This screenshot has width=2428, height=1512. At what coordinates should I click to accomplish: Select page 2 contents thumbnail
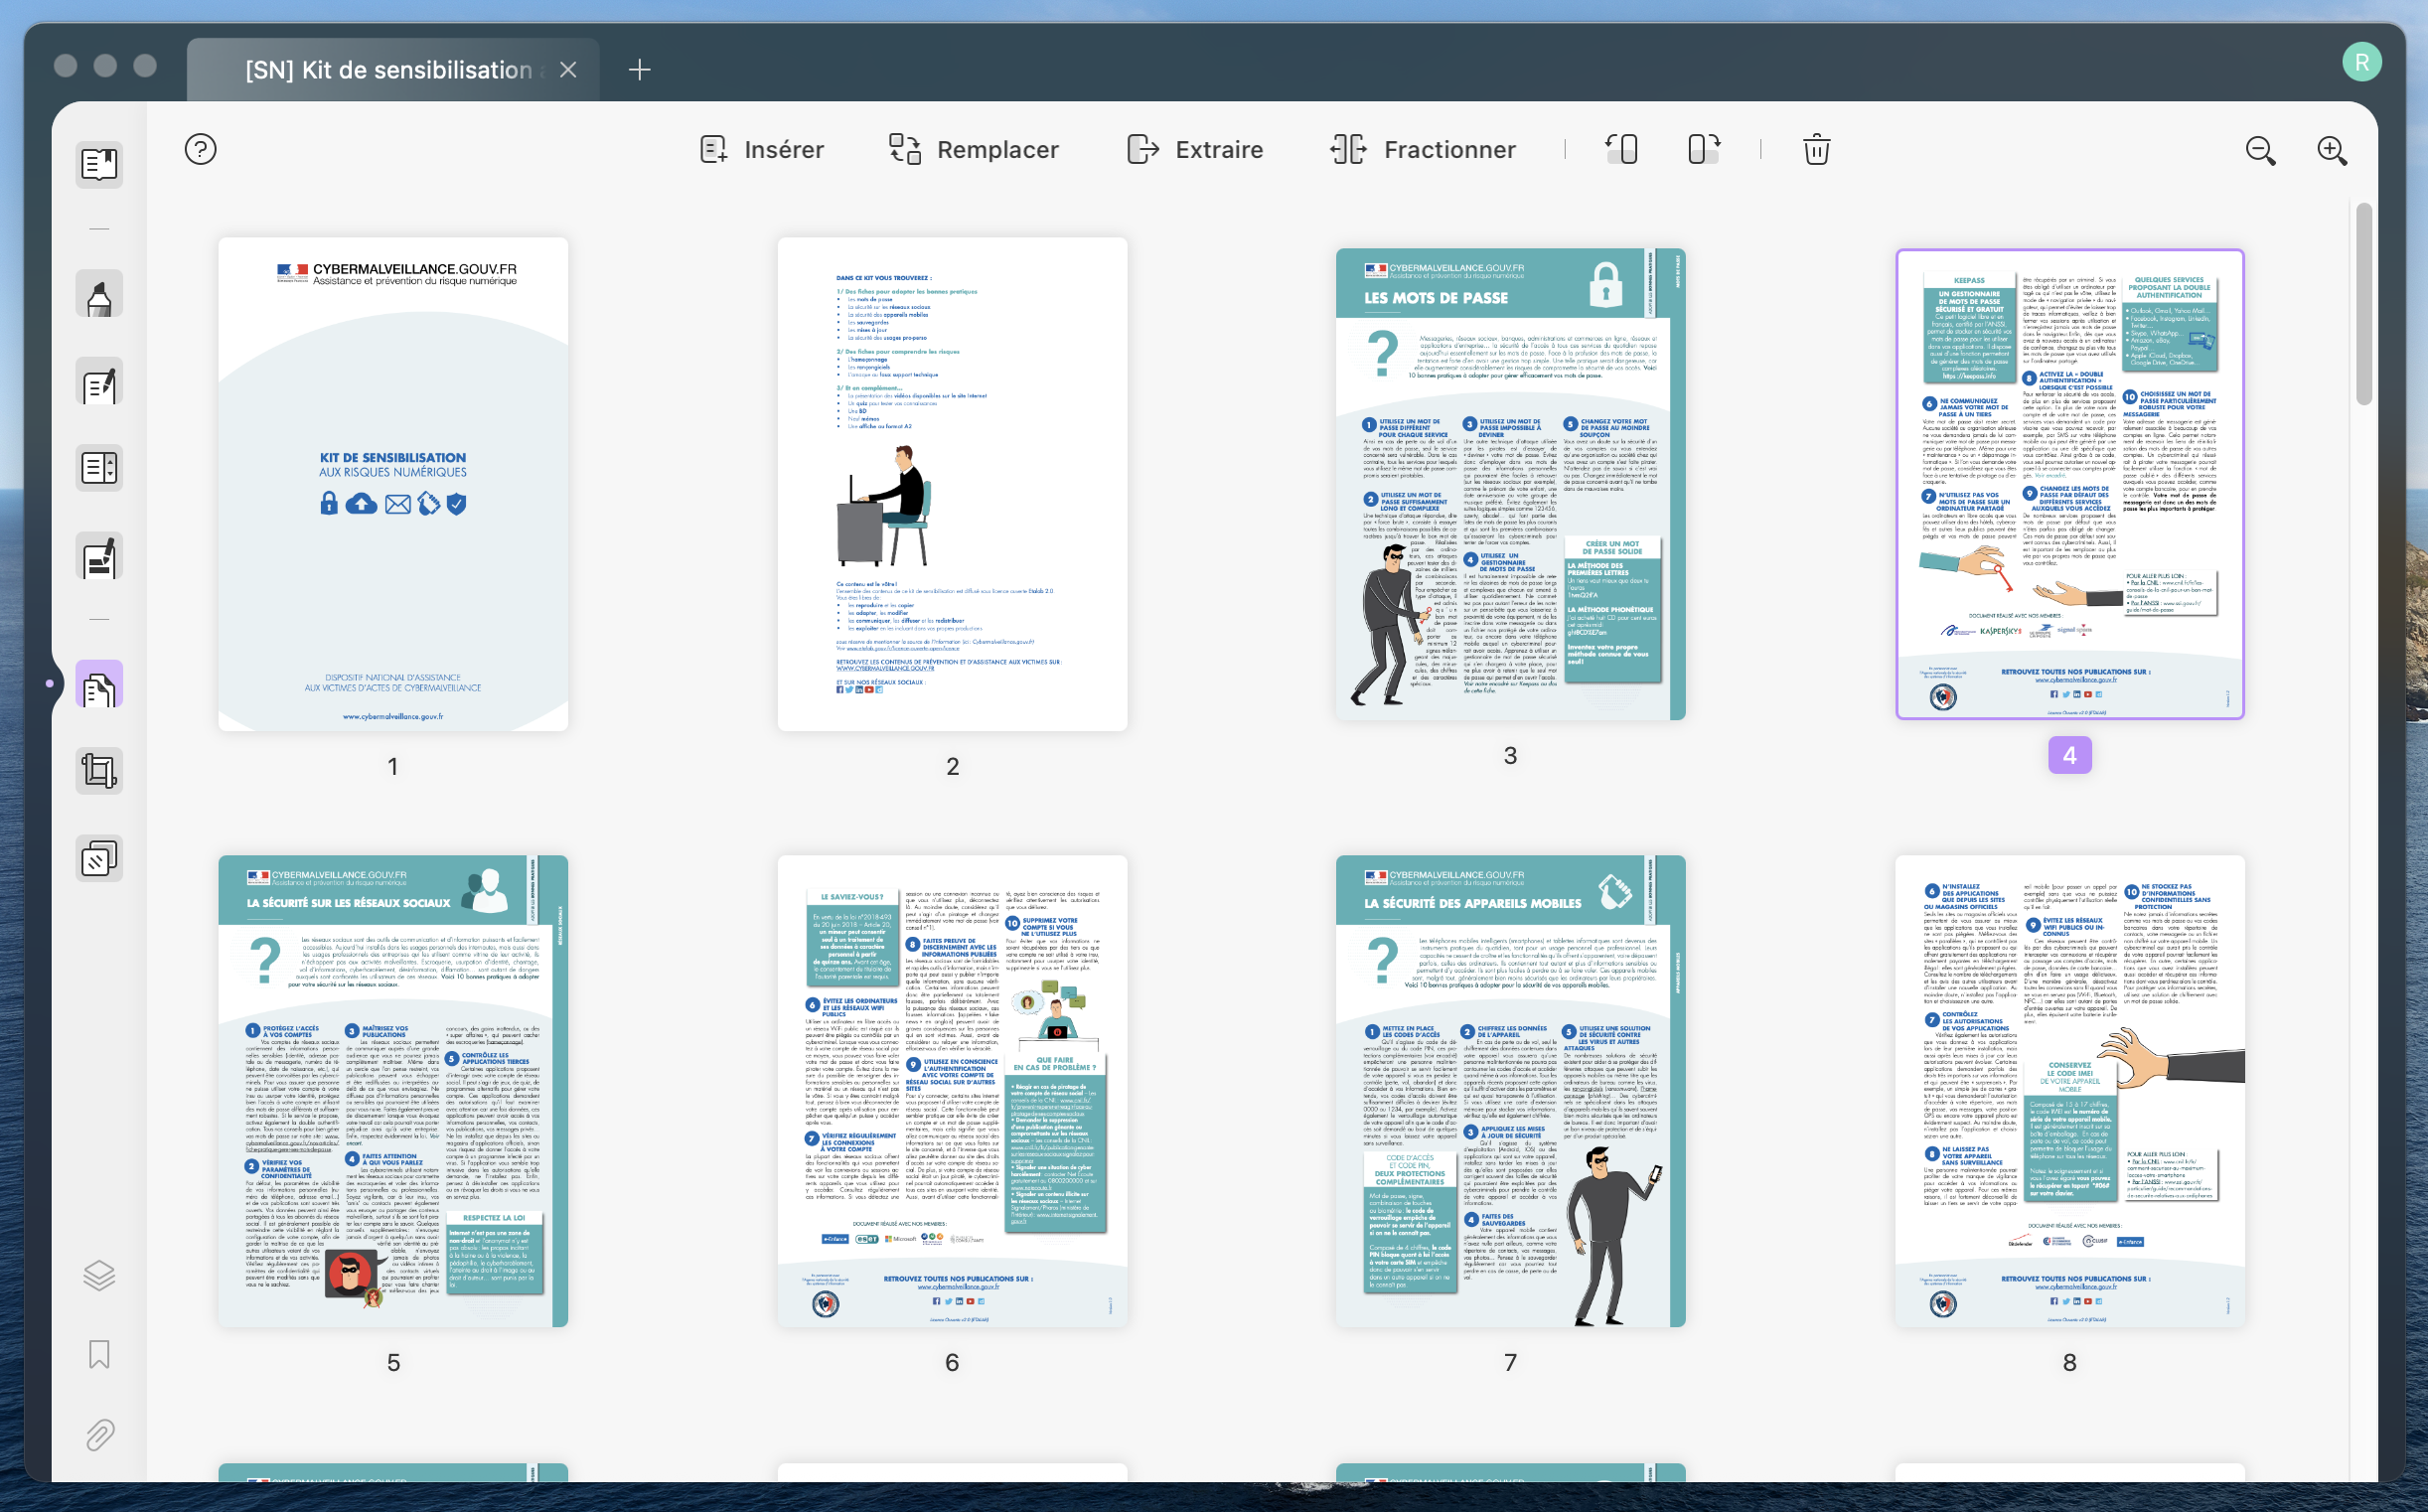[x=952, y=484]
